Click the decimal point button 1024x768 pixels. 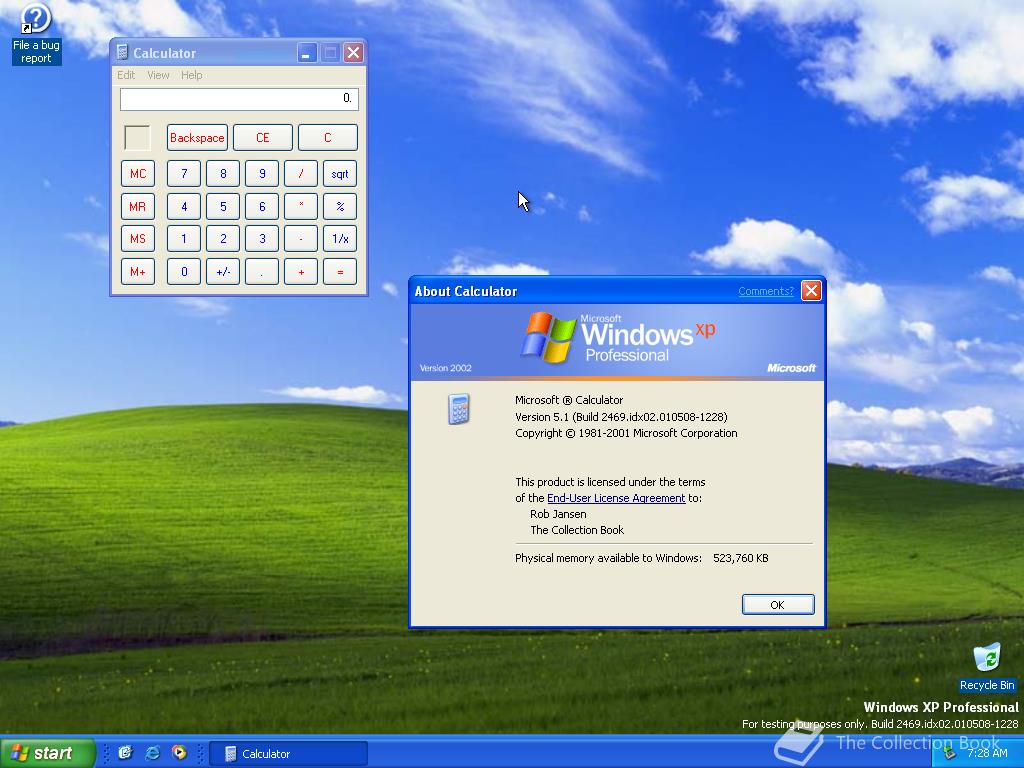[262, 272]
